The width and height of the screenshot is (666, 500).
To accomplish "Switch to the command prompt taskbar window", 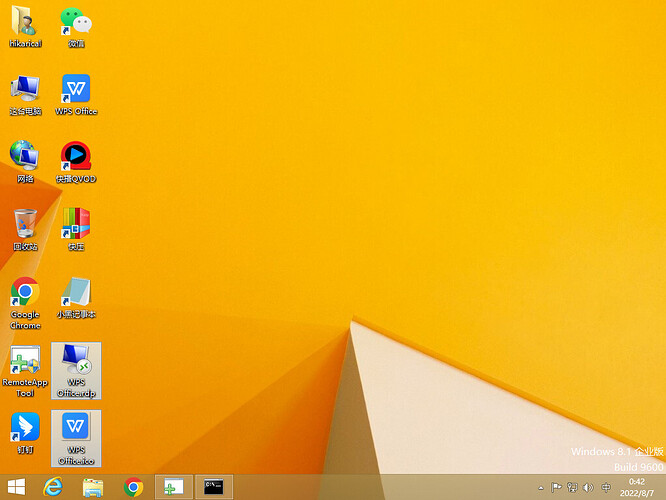I will coord(214,487).
